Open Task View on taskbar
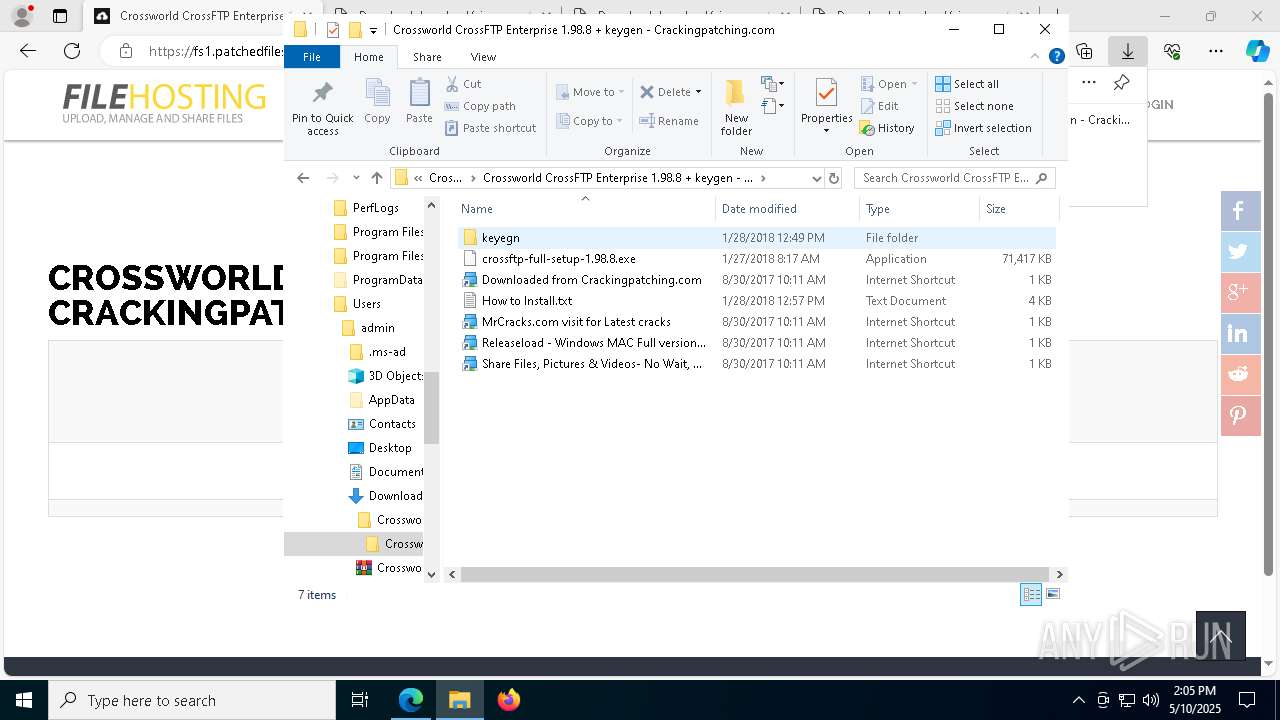Viewport: 1280px width, 720px height. click(360, 700)
